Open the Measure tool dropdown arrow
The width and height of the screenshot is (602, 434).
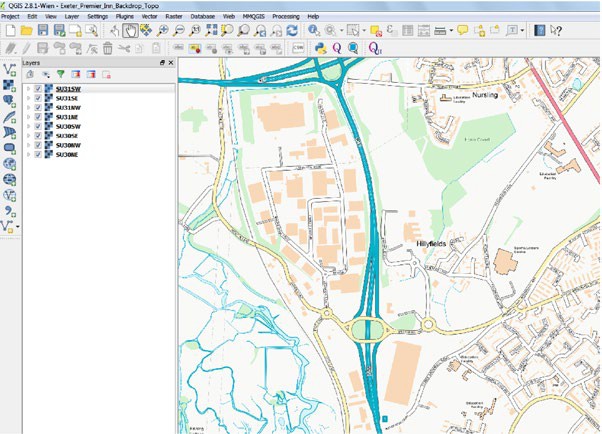pos(451,31)
